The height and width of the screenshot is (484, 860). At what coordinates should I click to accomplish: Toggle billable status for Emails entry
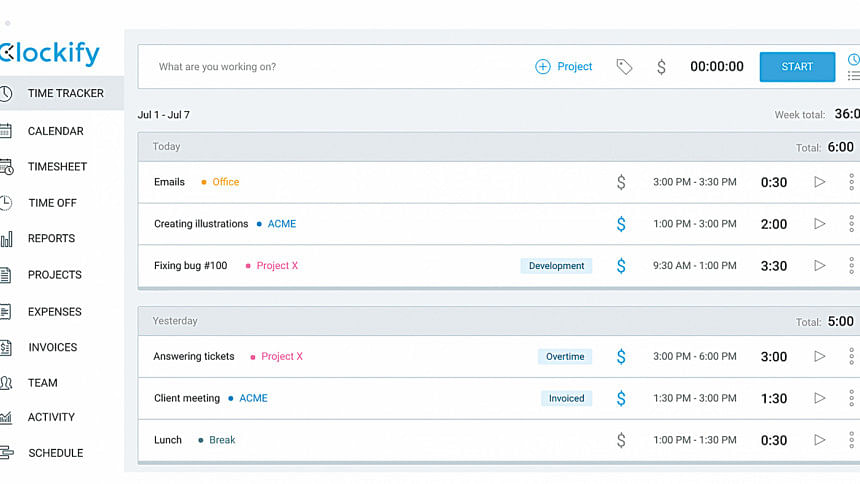coord(621,182)
